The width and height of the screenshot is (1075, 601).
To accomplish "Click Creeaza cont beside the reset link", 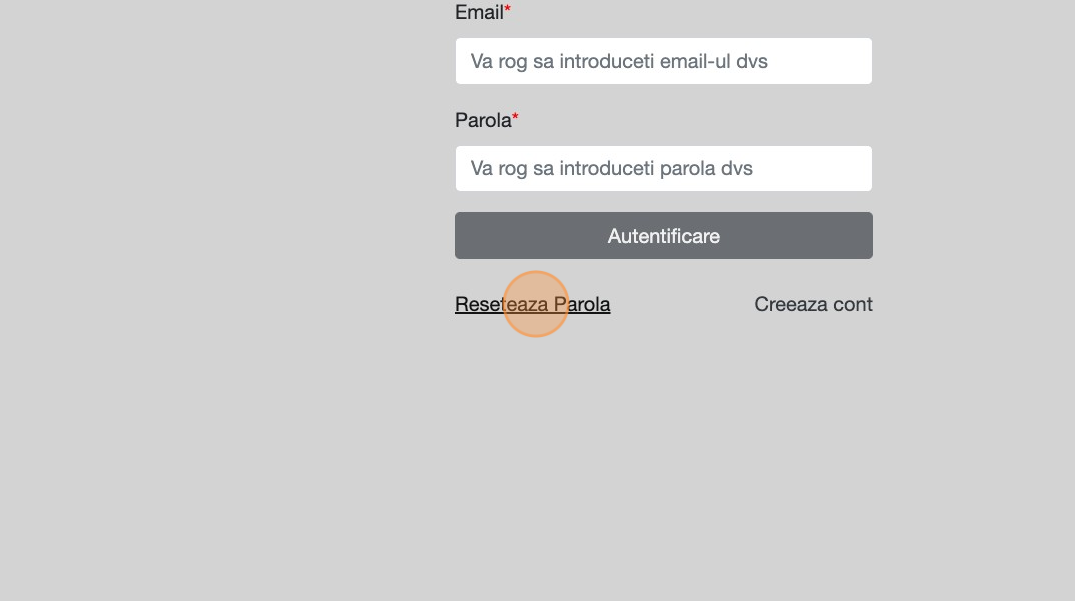I will (x=813, y=304).
